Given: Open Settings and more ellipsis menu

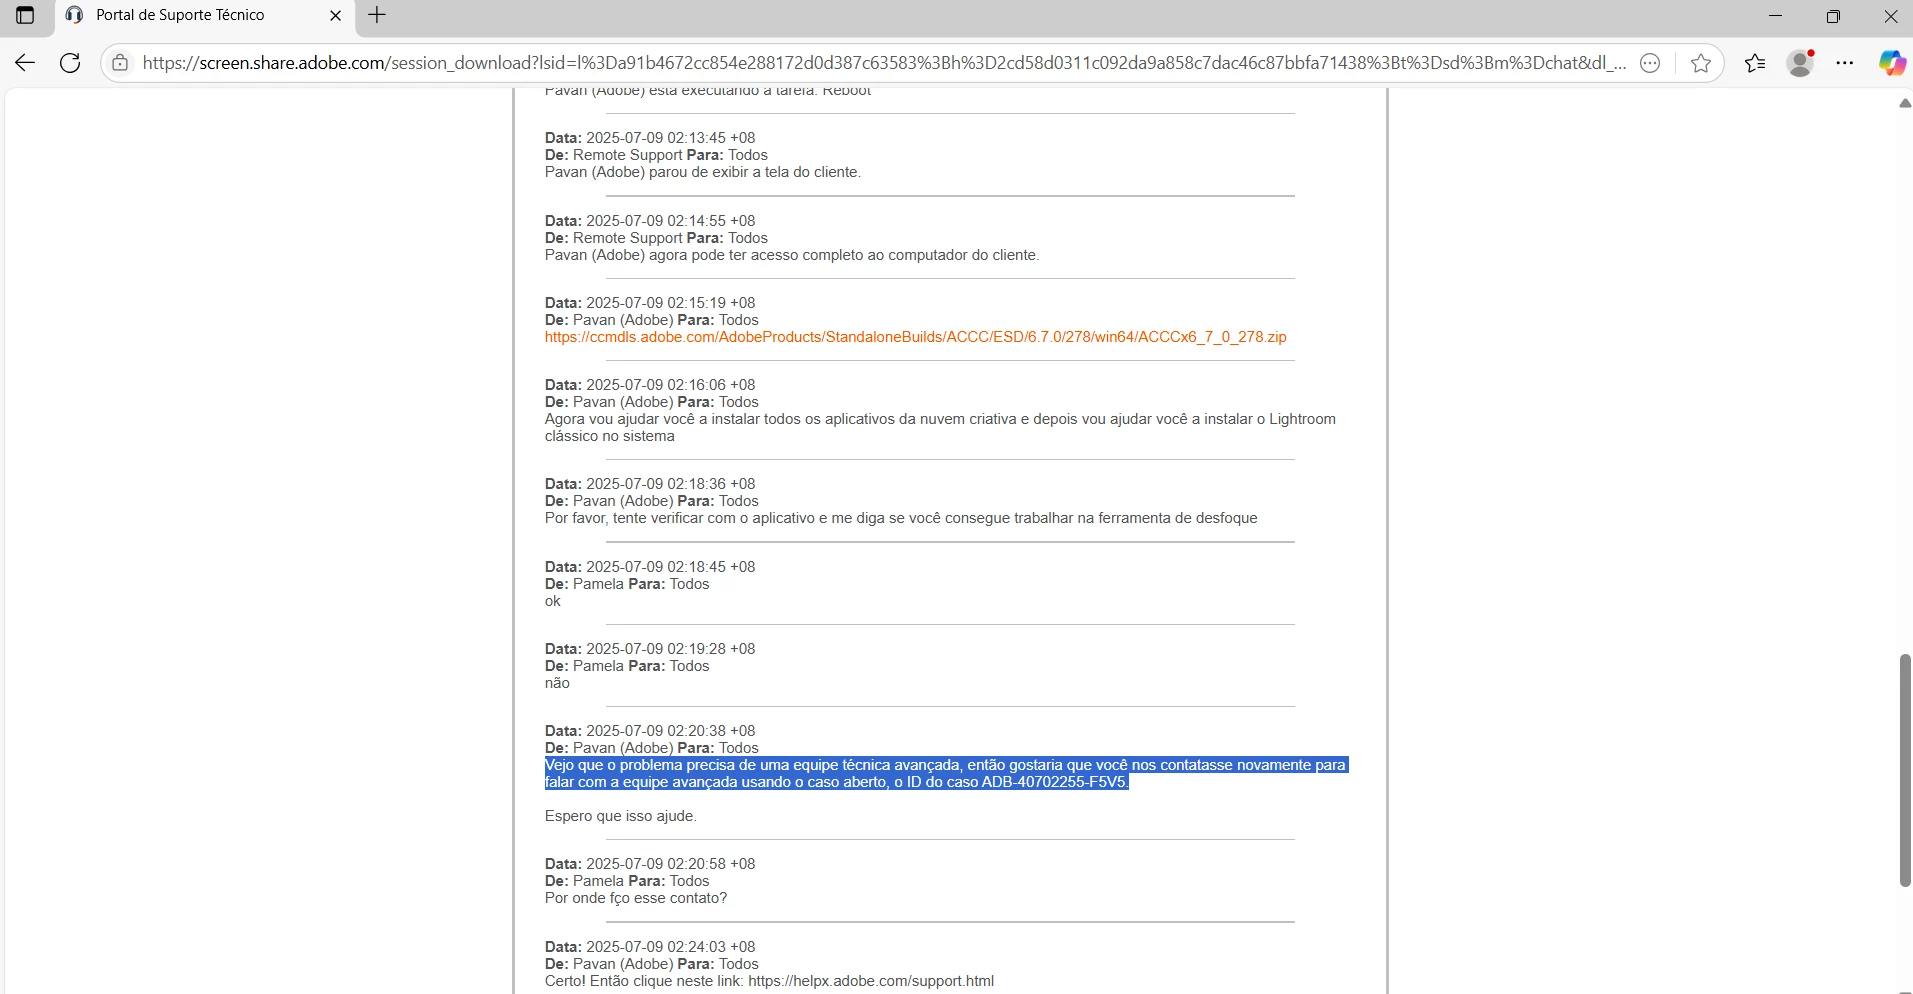Looking at the screenshot, I should (x=1846, y=63).
